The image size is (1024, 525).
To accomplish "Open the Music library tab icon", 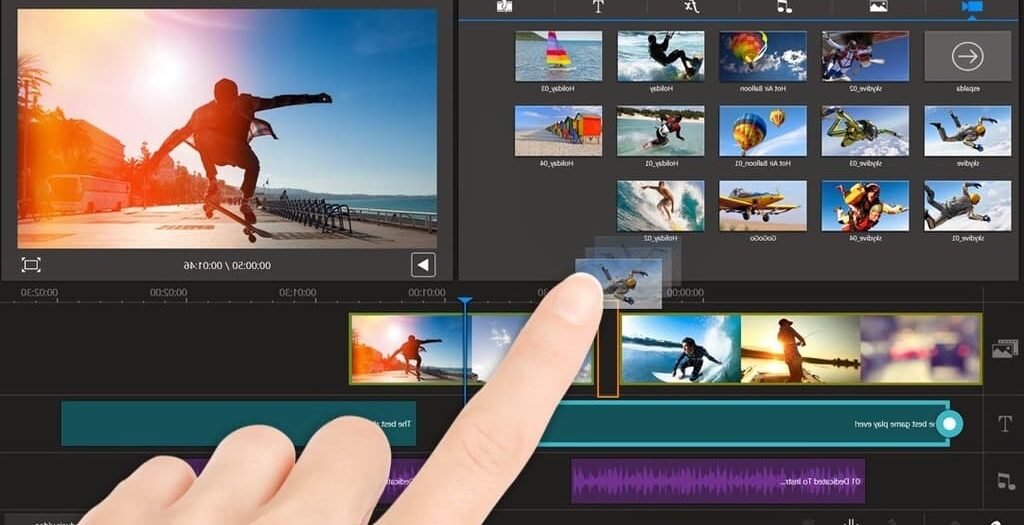I will click(784, 7).
